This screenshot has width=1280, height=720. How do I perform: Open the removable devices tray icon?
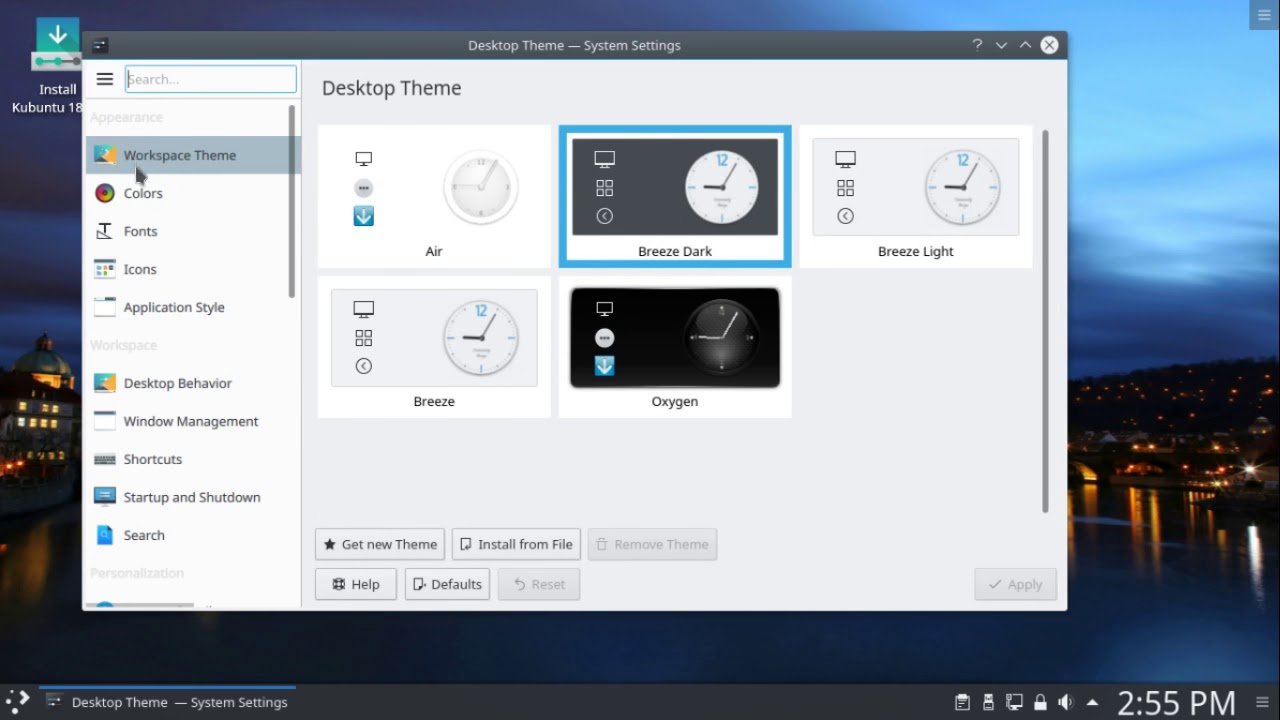pos(988,702)
